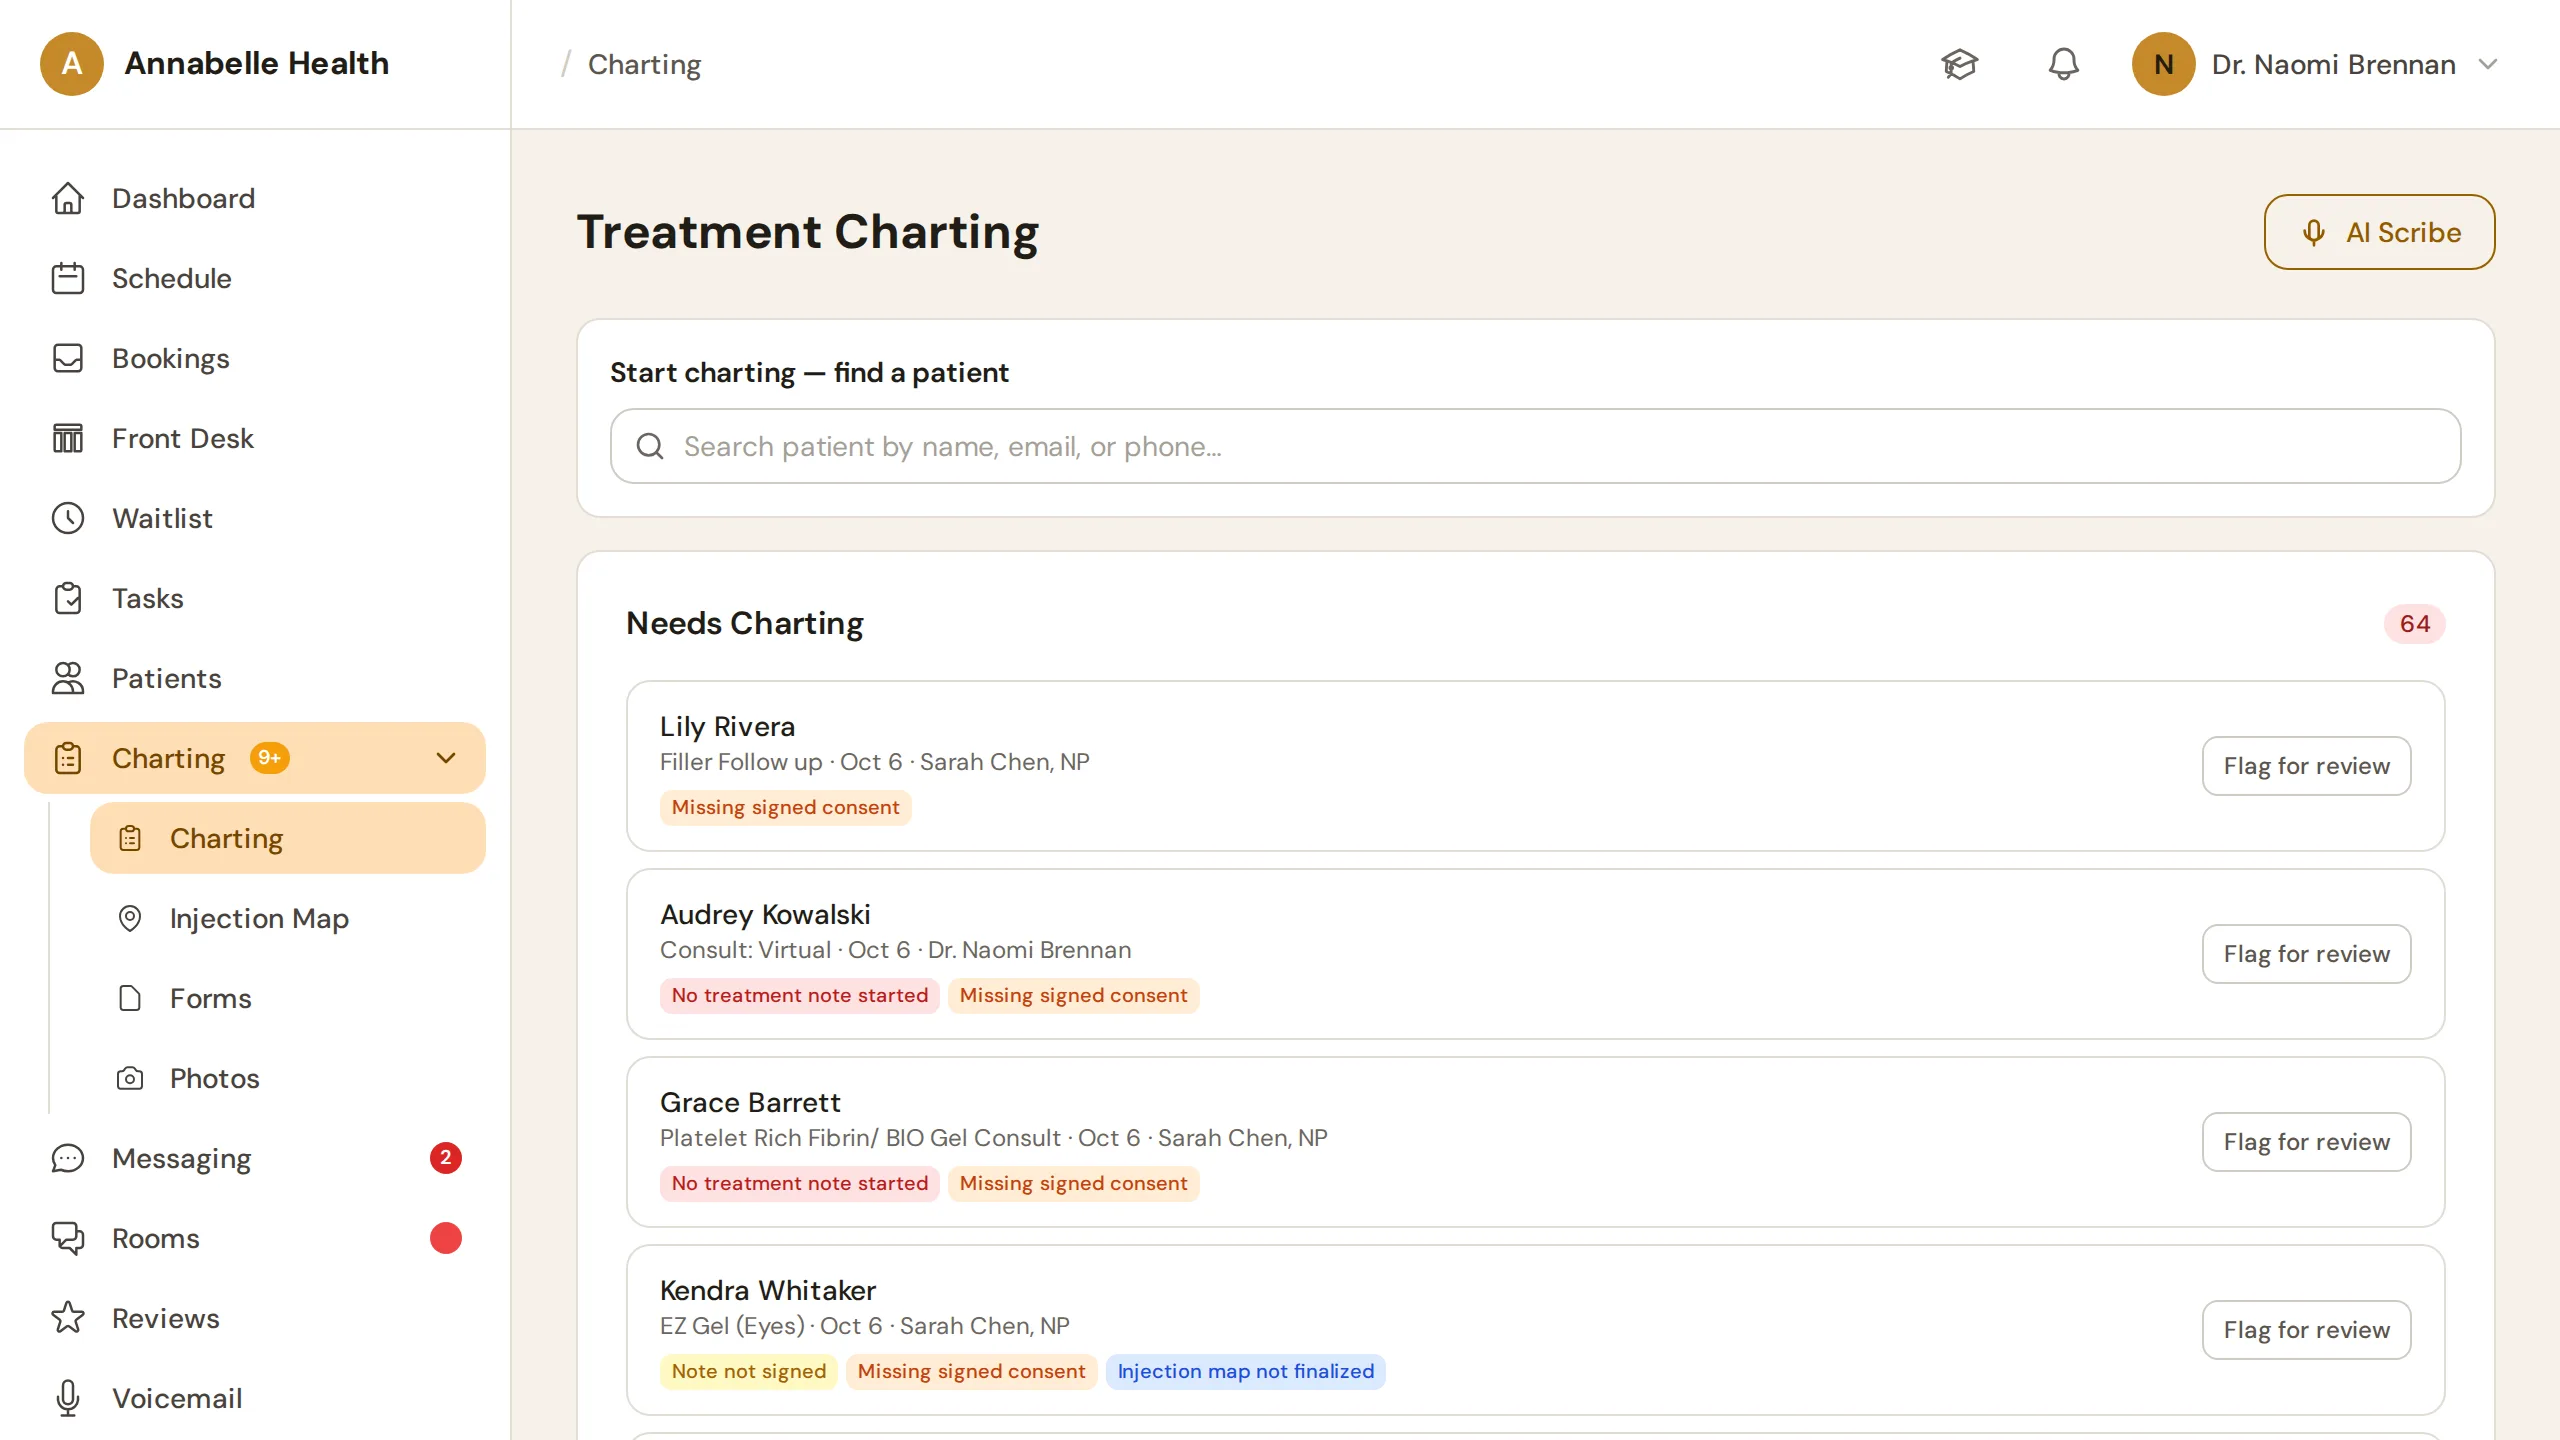Click the Bookings inbox icon
The height and width of the screenshot is (1440, 2560).
(x=68, y=358)
